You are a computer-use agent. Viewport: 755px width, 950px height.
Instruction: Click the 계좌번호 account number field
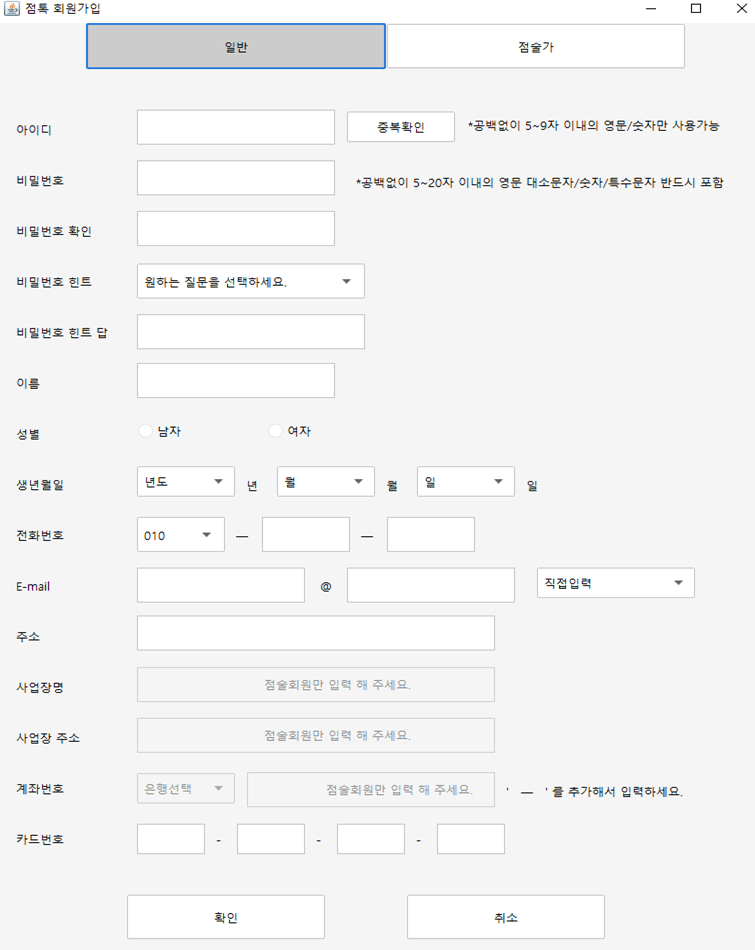(x=371, y=789)
